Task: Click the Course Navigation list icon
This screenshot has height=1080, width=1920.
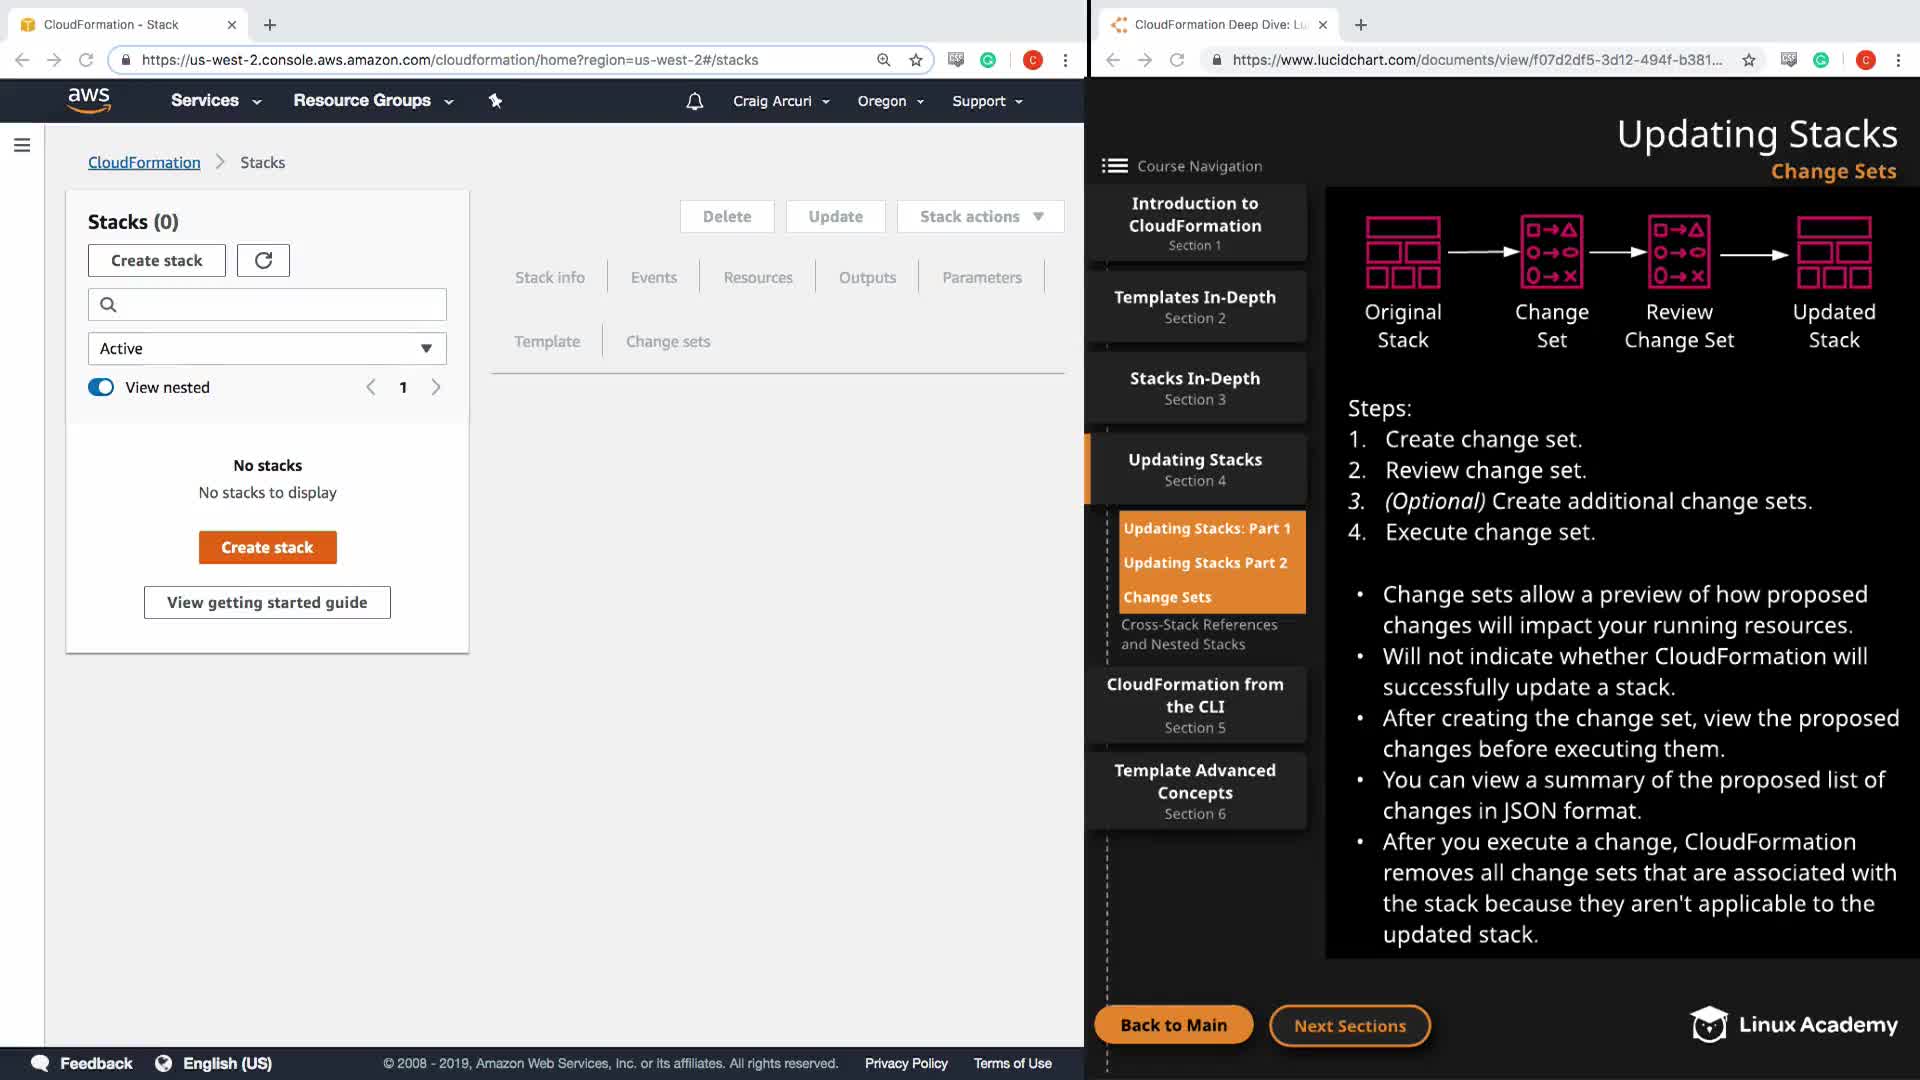Action: (x=1114, y=166)
